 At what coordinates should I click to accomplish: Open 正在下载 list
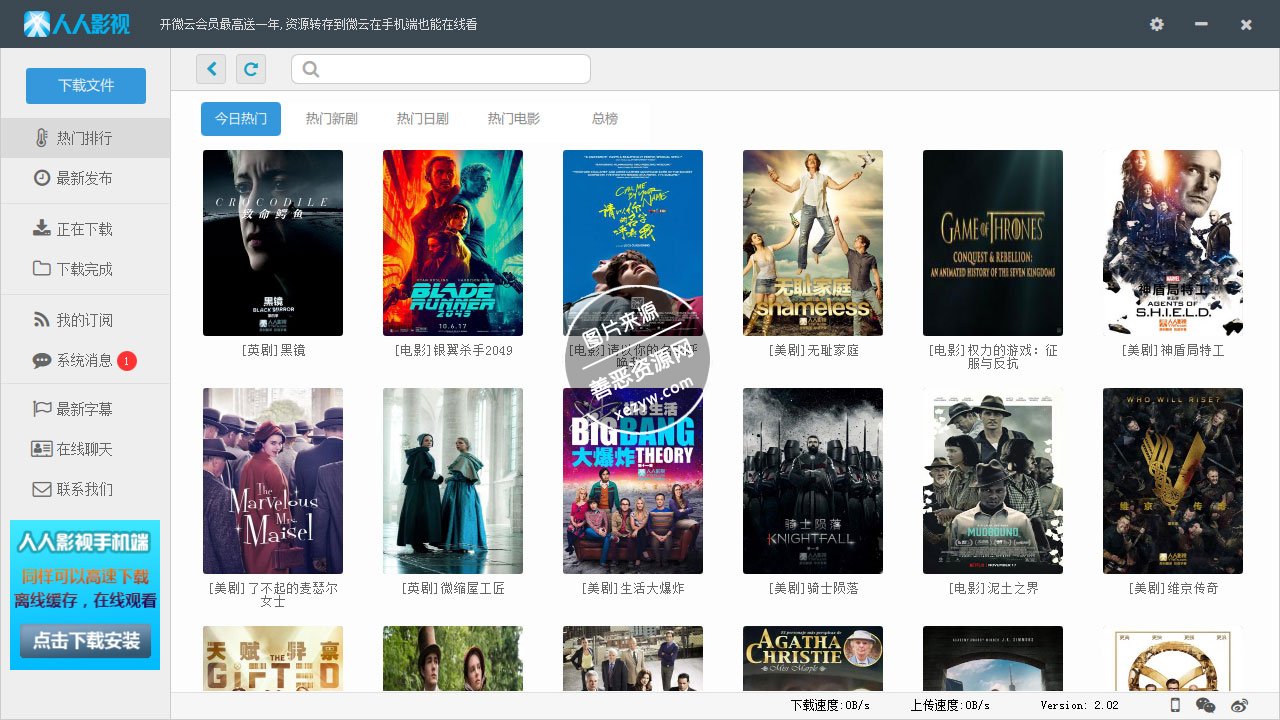[85, 229]
